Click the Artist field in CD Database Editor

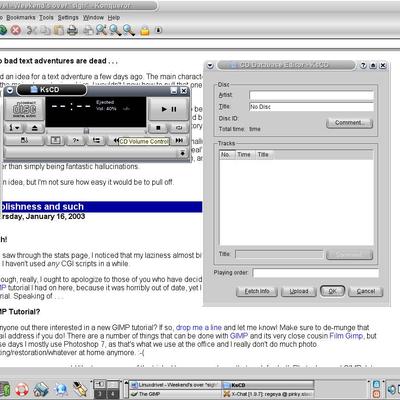coord(311,95)
